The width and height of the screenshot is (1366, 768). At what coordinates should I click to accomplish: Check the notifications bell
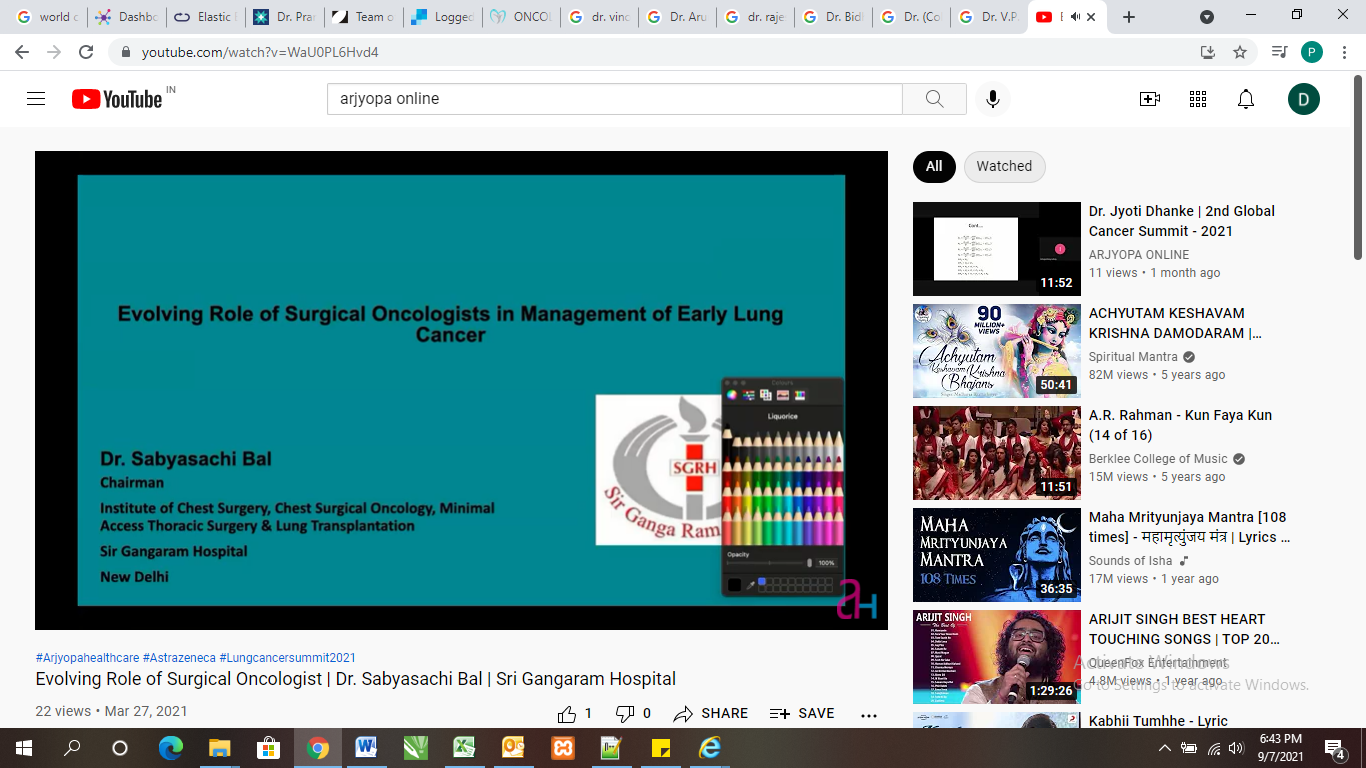coord(1246,99)
